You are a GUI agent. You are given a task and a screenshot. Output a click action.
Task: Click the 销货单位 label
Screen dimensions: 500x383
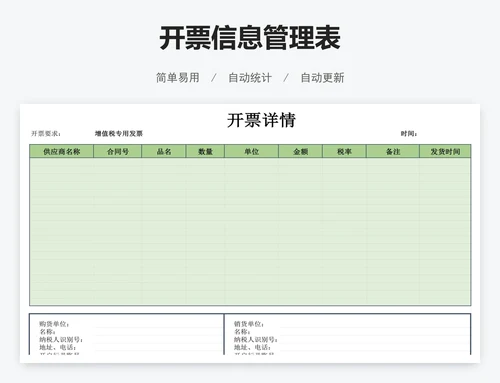249,324
